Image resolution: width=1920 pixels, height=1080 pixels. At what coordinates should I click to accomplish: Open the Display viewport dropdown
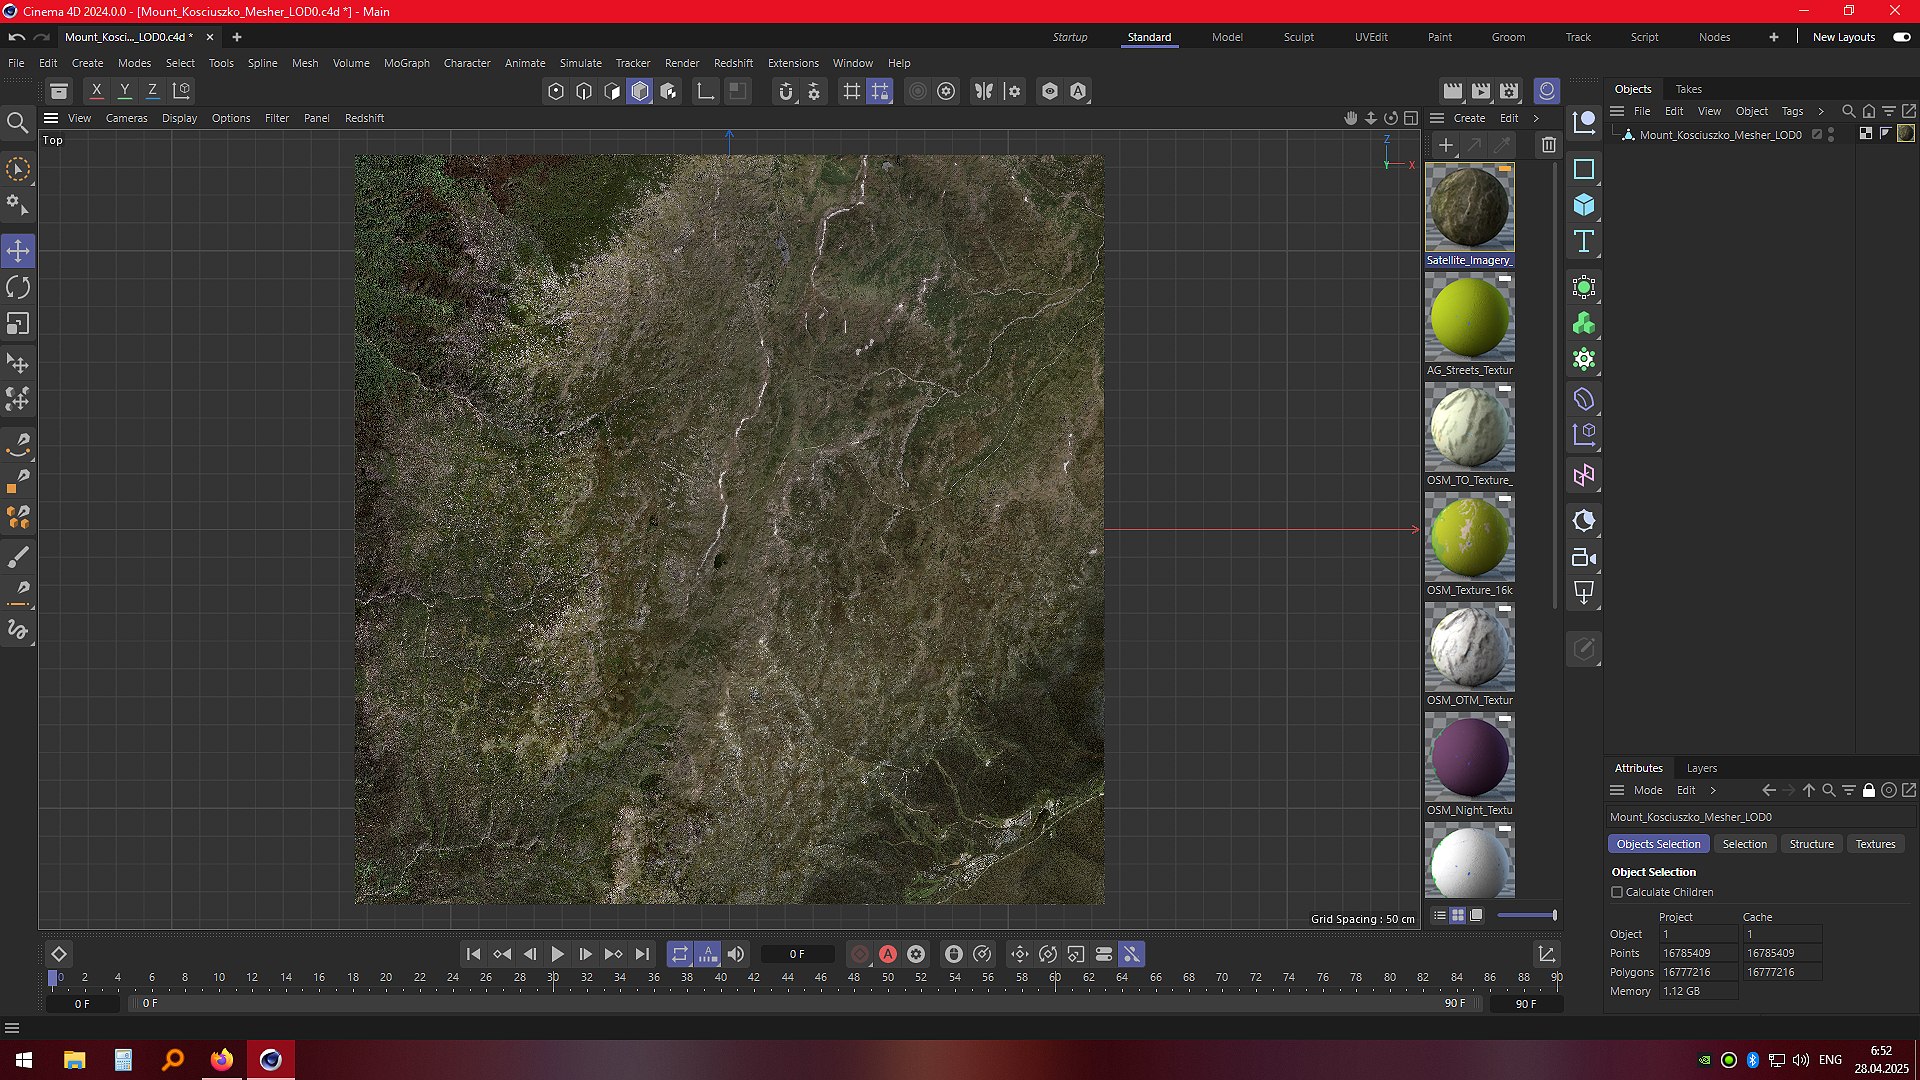point(180,118)
